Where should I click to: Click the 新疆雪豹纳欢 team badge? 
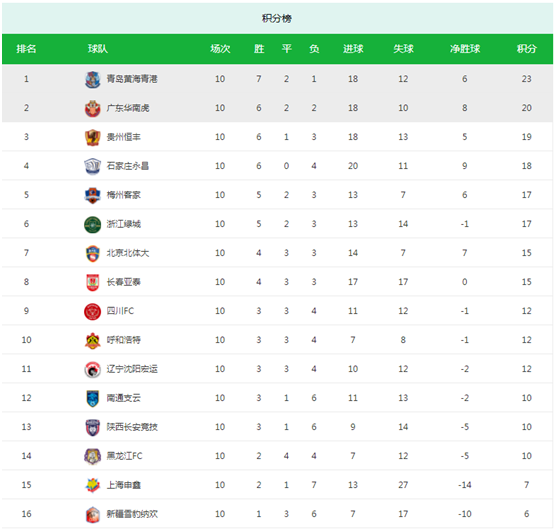point(93,515)
